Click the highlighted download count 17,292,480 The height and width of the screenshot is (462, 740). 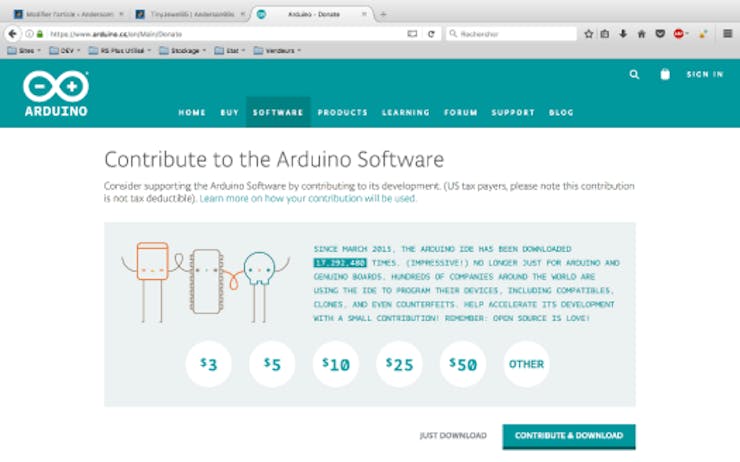340,262
